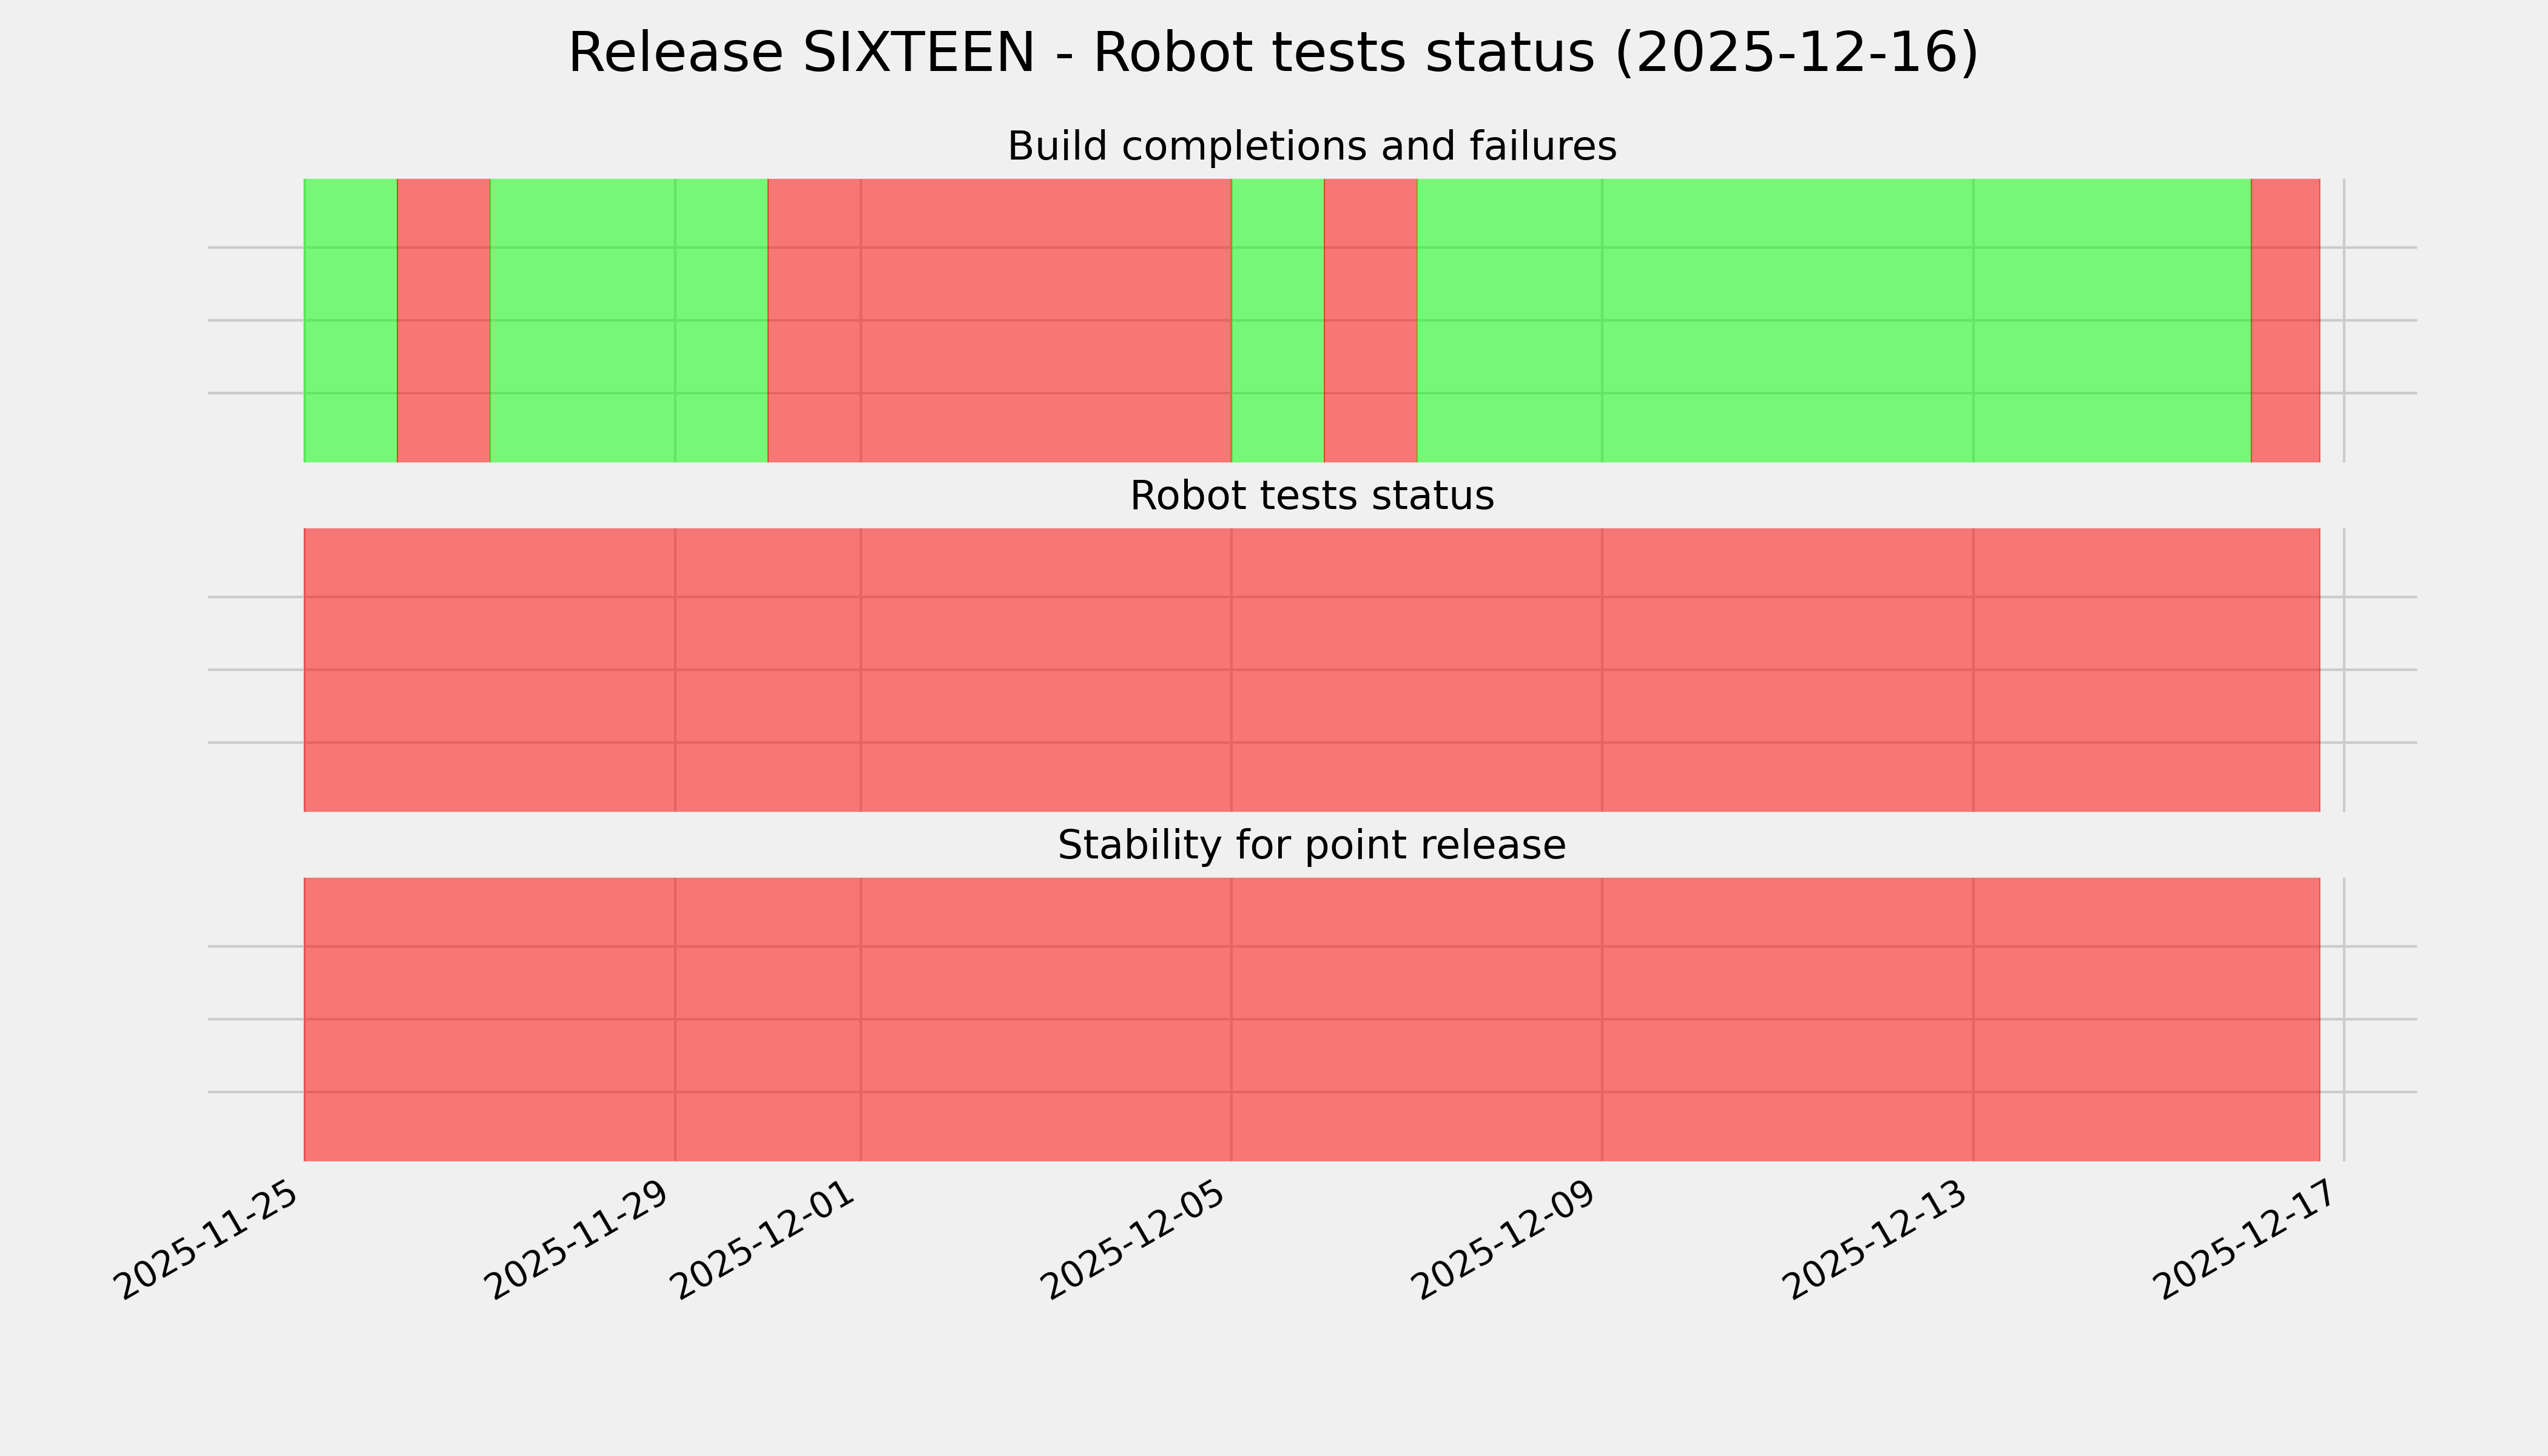Click the longest green build completion segment
This screenshot has width=2548, height=1456.
[1833, 320]
